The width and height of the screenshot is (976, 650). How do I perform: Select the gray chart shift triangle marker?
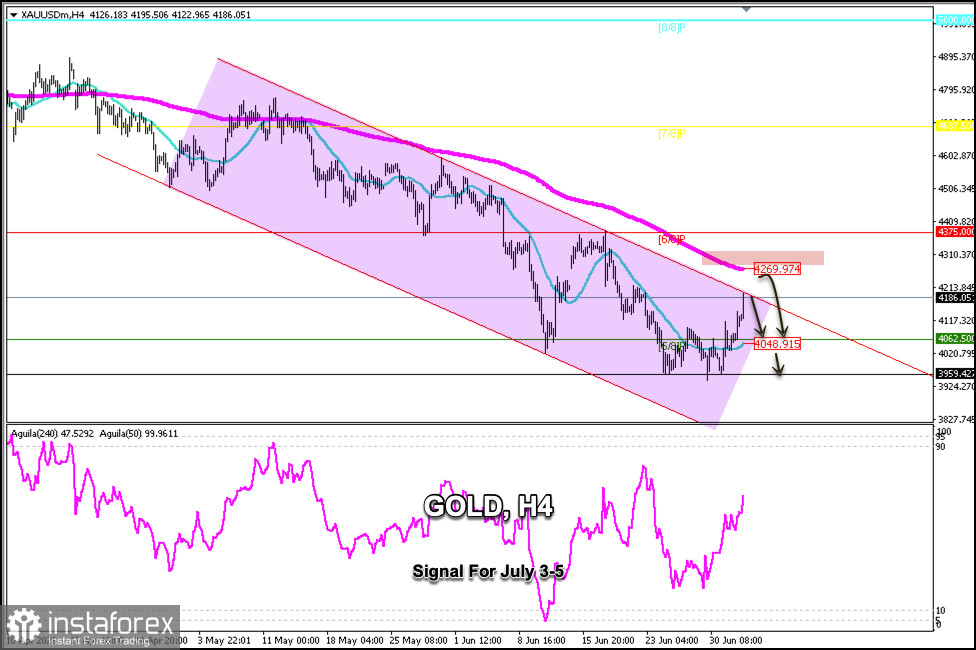click(x=746, y=9)
